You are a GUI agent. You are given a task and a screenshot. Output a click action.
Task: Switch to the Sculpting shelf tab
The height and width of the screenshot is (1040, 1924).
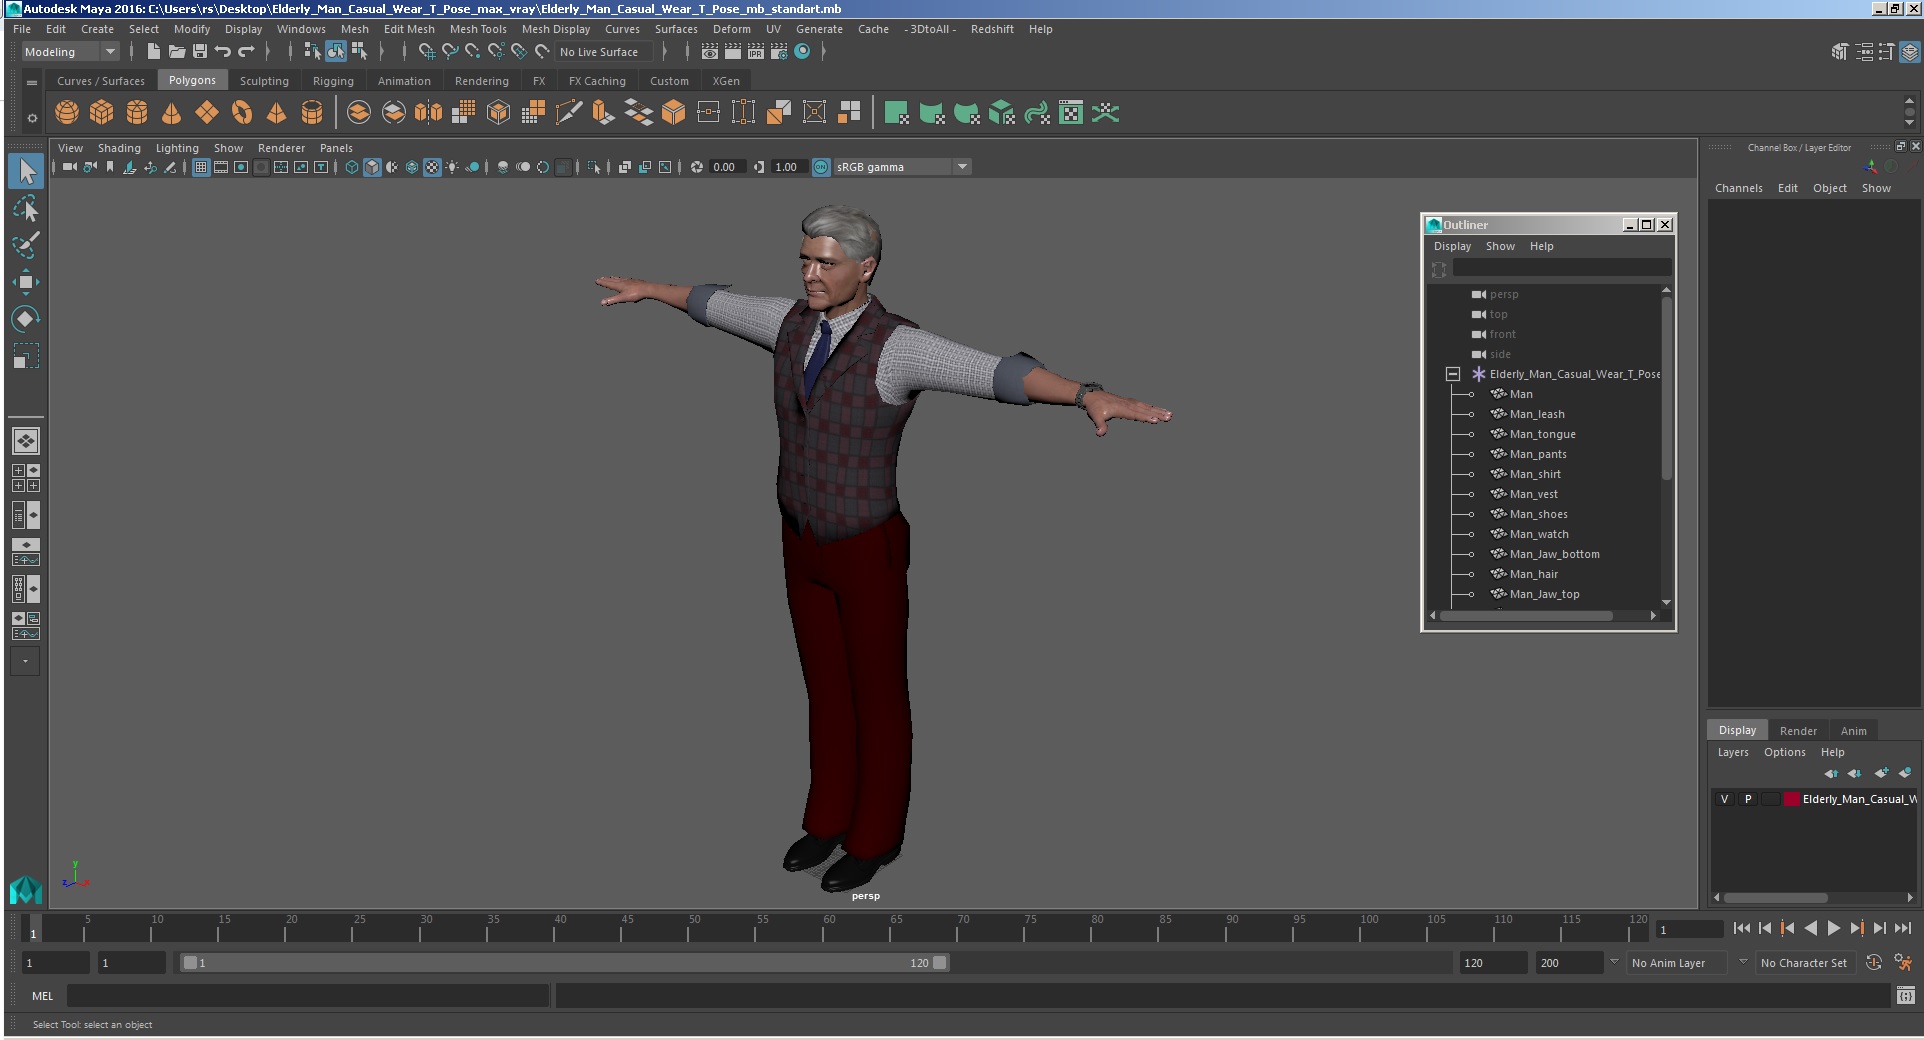[x=264, y=81]
